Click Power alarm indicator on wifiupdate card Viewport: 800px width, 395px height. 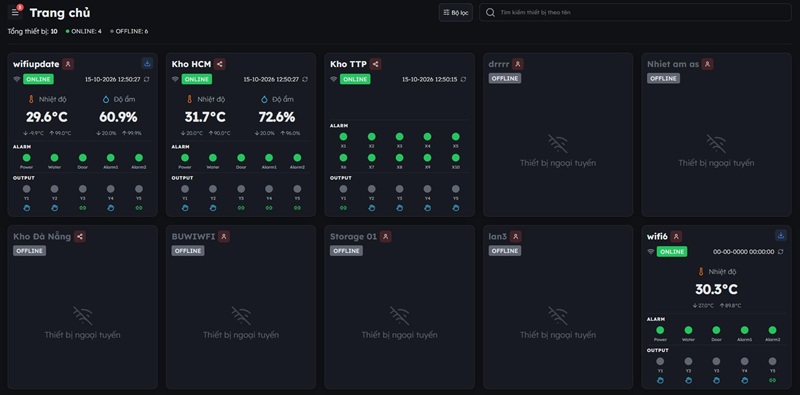(x=27, y=158)
